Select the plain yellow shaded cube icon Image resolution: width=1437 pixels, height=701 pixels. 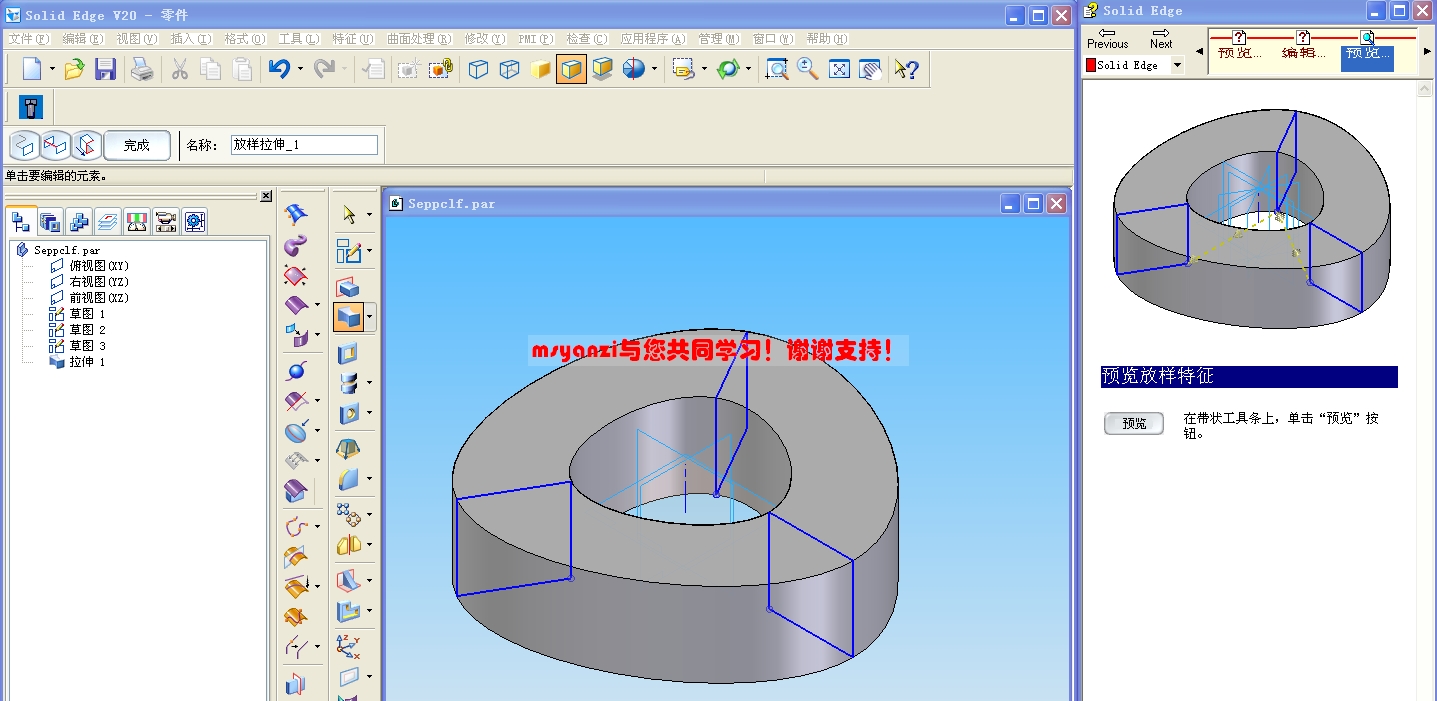point(540,69)
